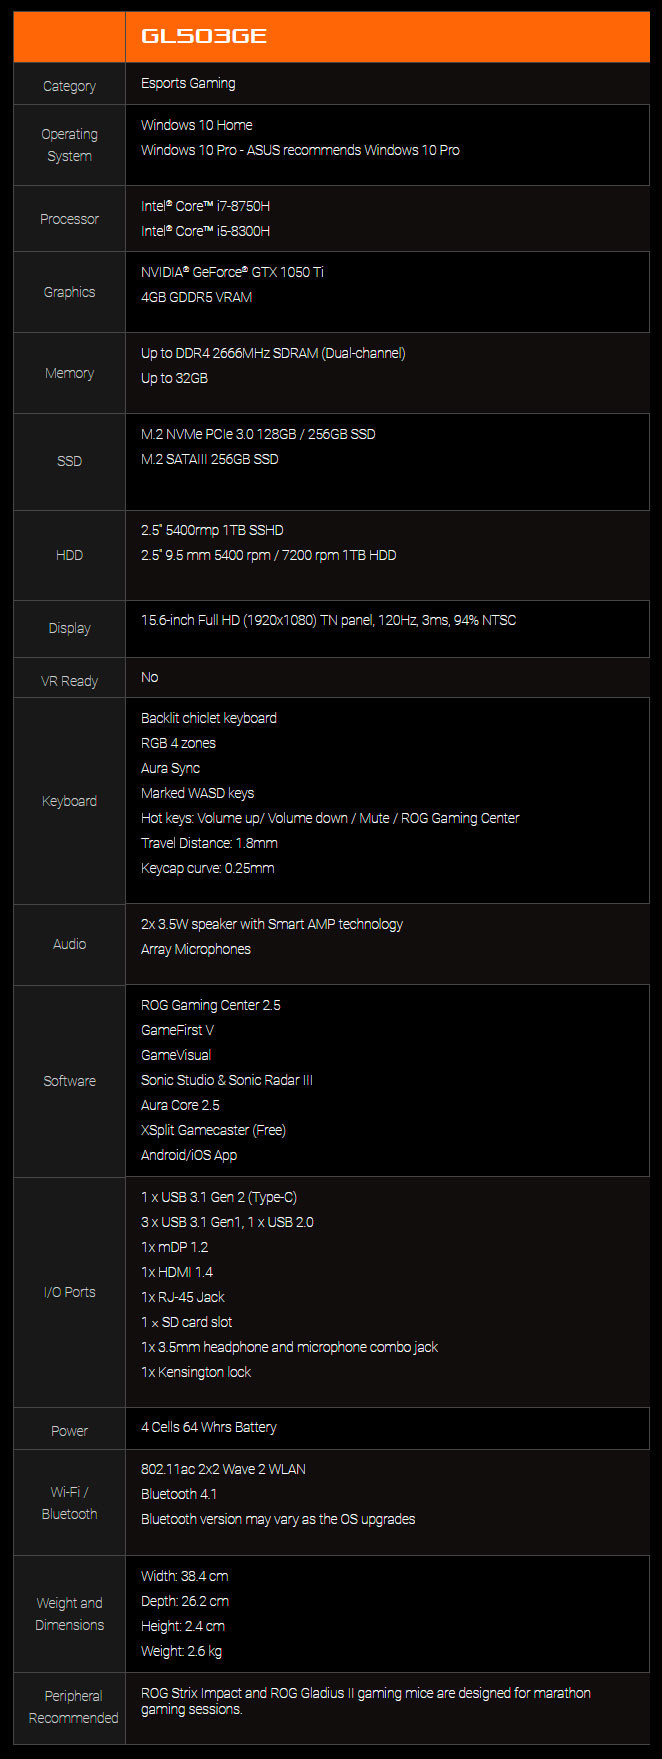Select NVIDIA GeForce GTX 1050 Ti text

point(232,272)
